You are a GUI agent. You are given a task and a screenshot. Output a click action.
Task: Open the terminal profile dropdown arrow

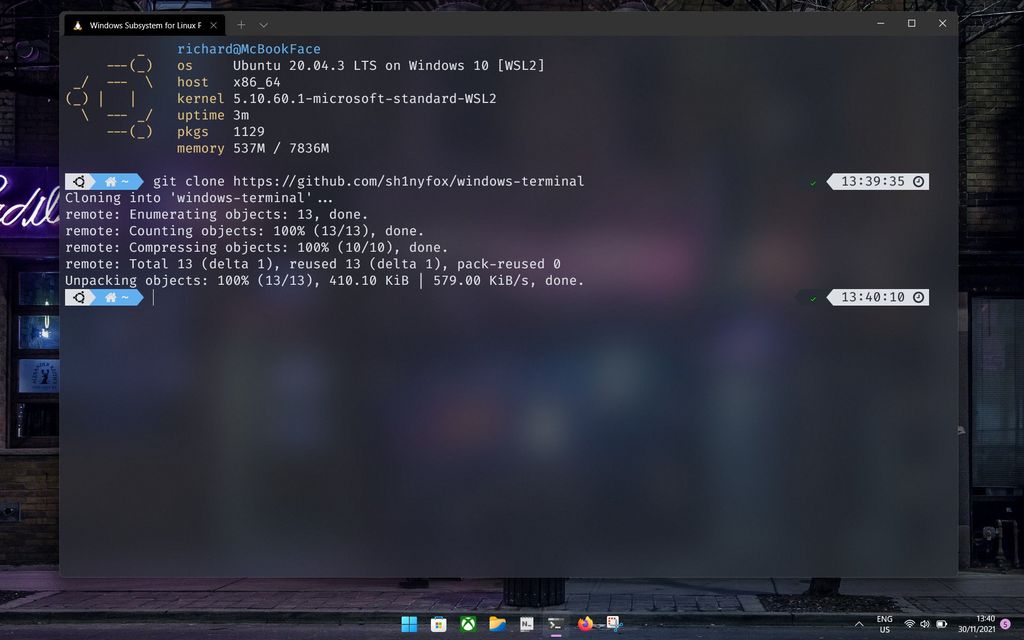point(262,24)
